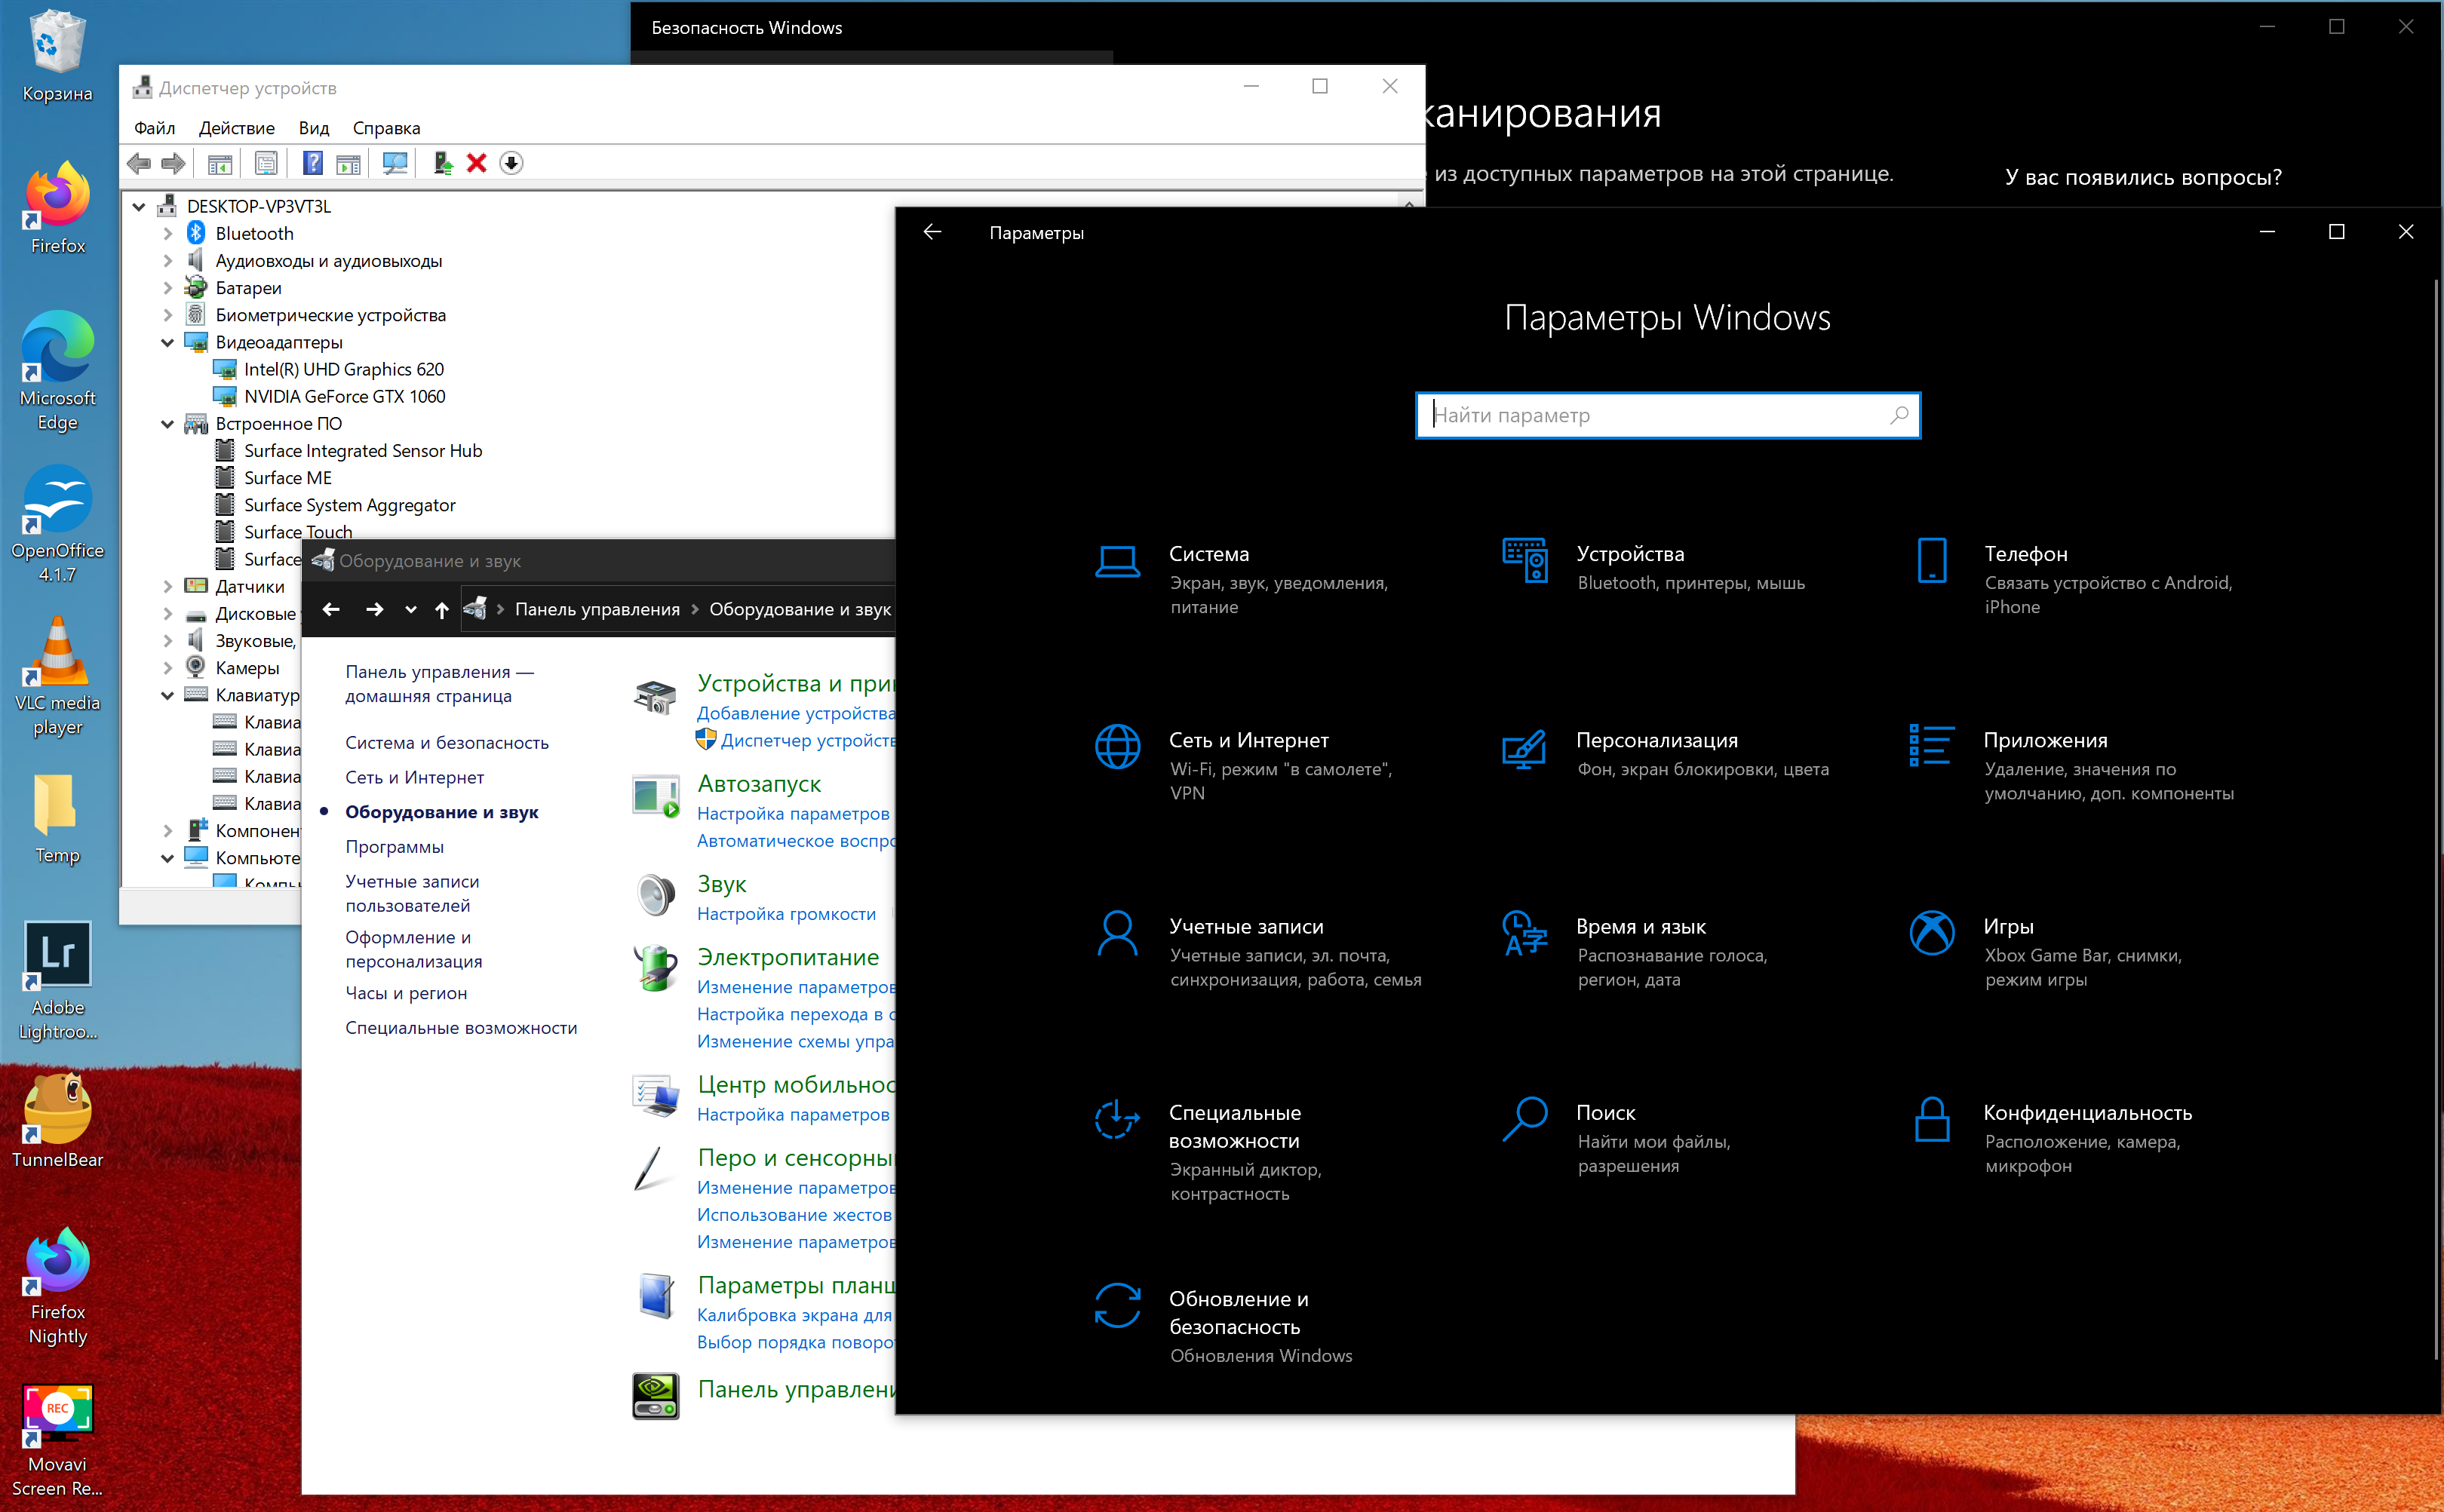Expand Биометрические устройства node
This screenshot has width=2444, height=1512.
click(x=168, y=315)
